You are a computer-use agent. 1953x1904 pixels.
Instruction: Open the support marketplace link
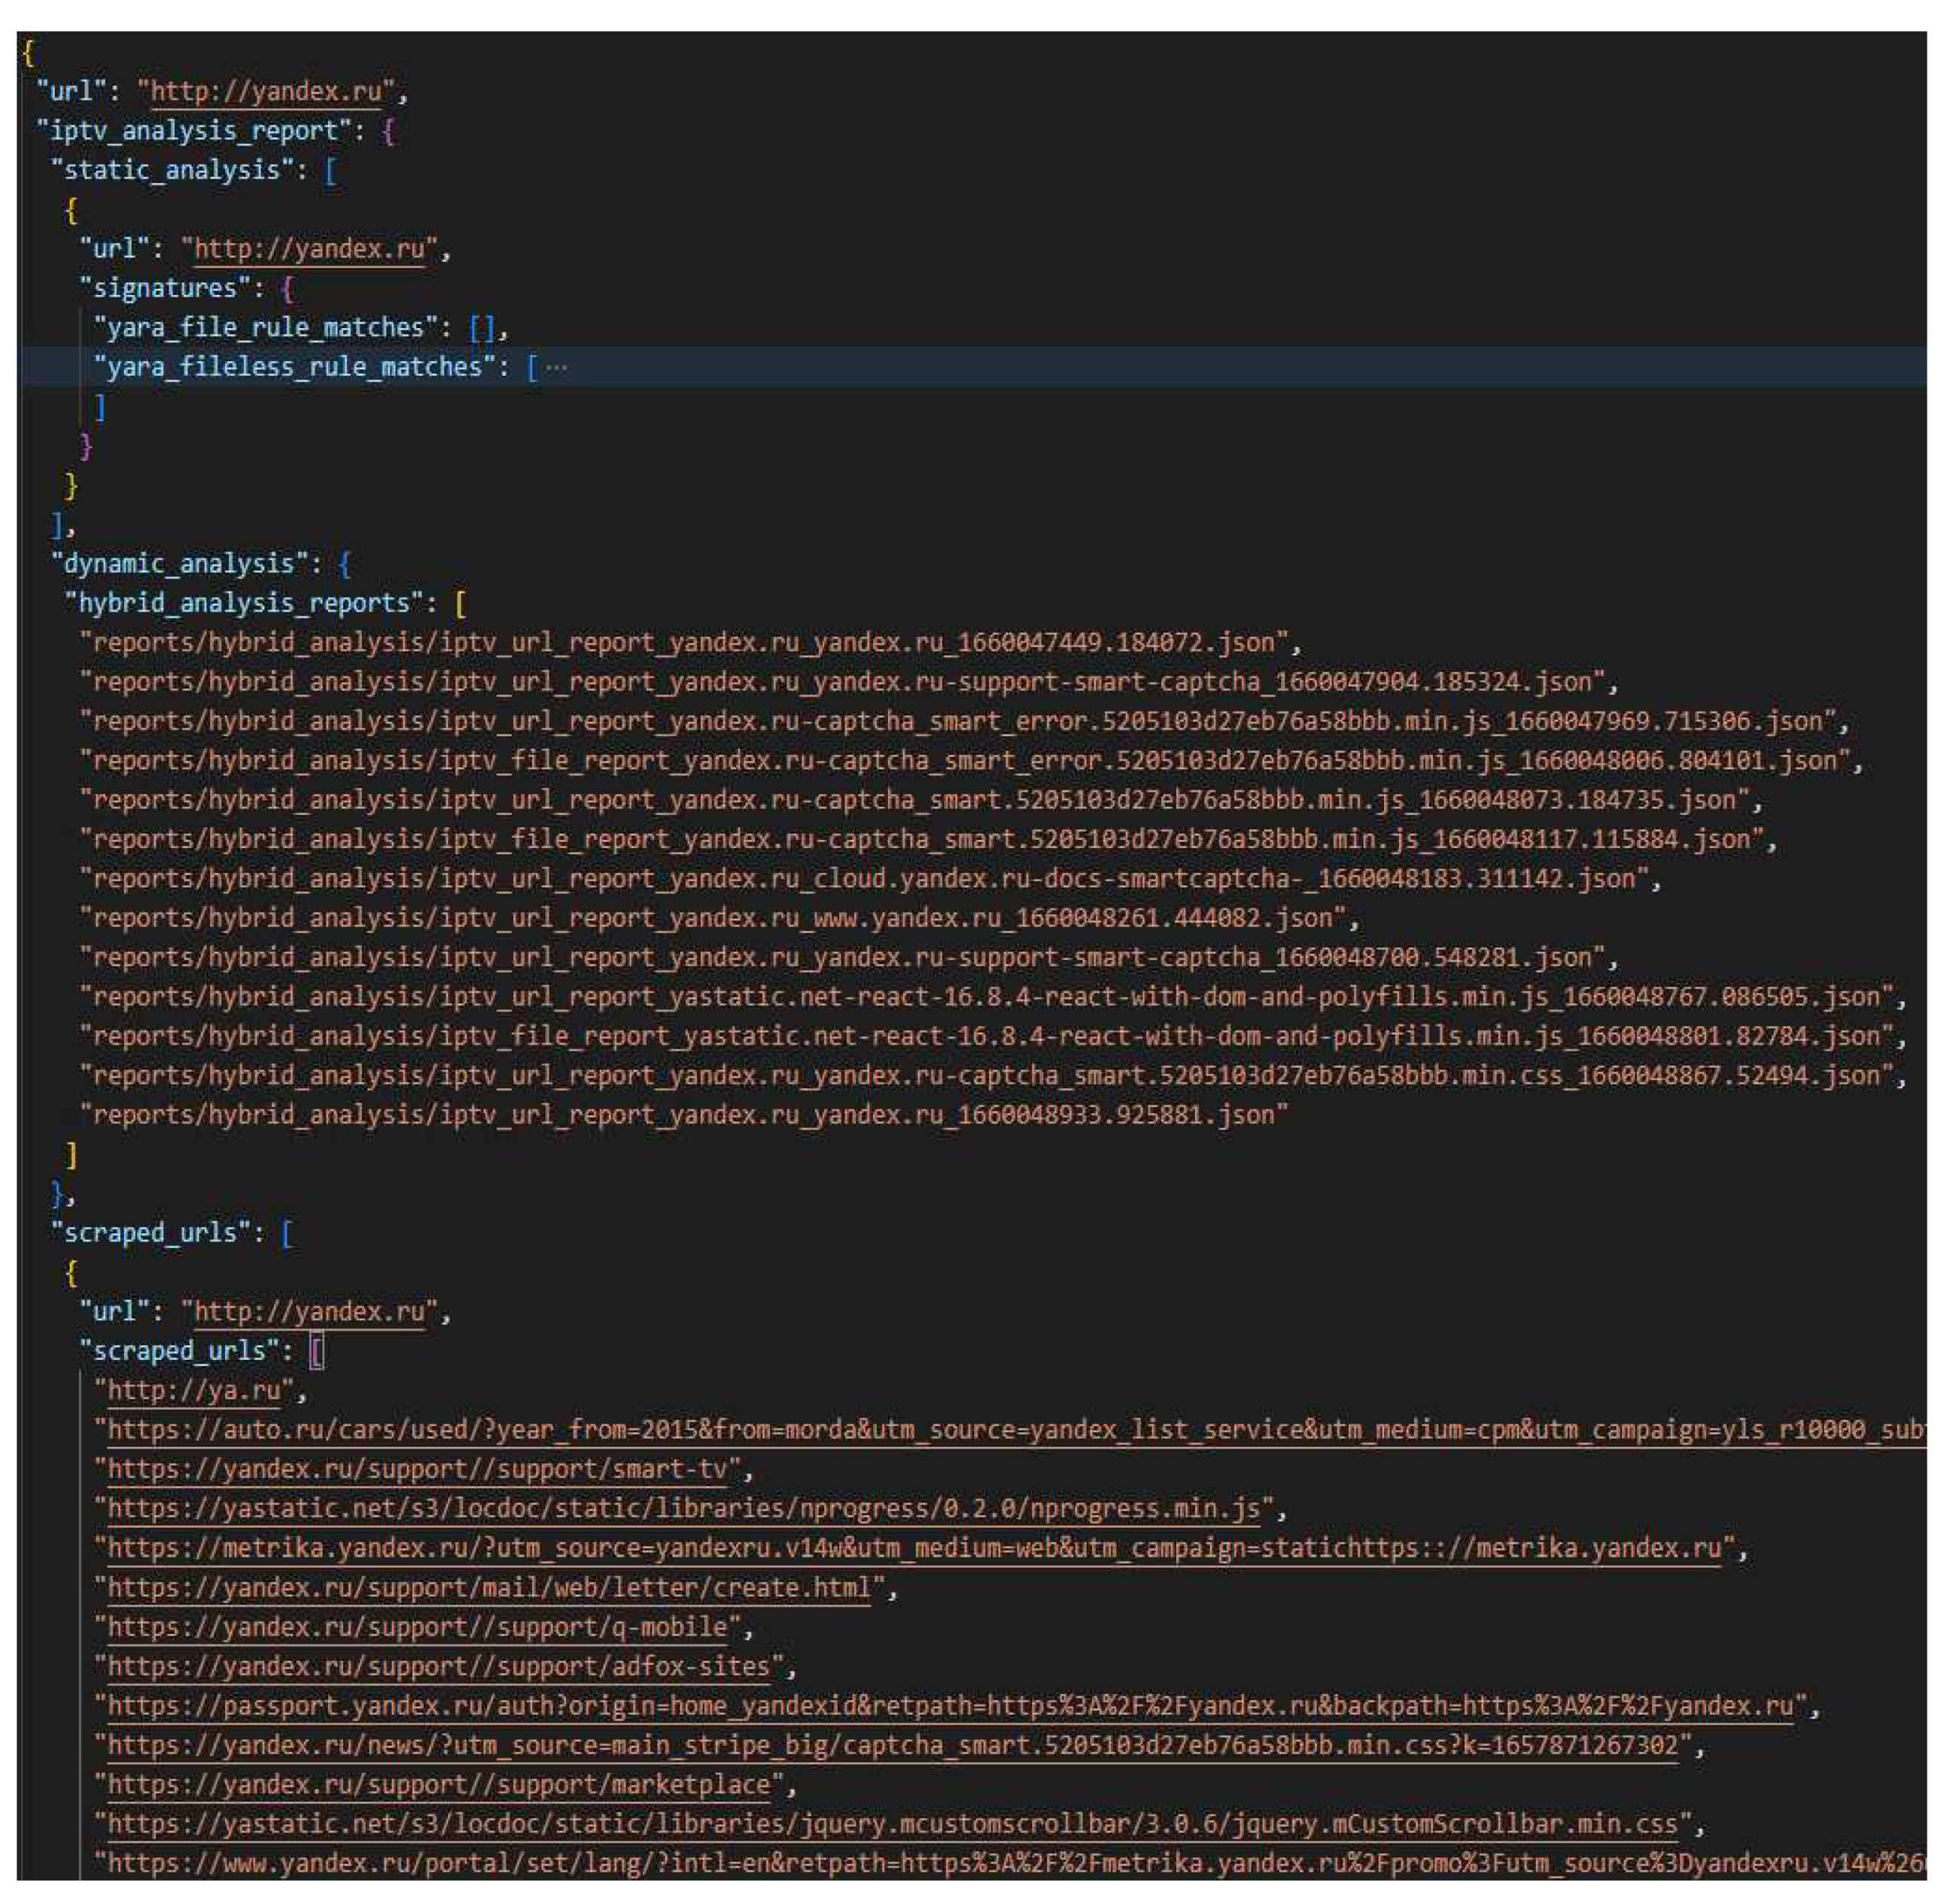tap(439, 1785)
